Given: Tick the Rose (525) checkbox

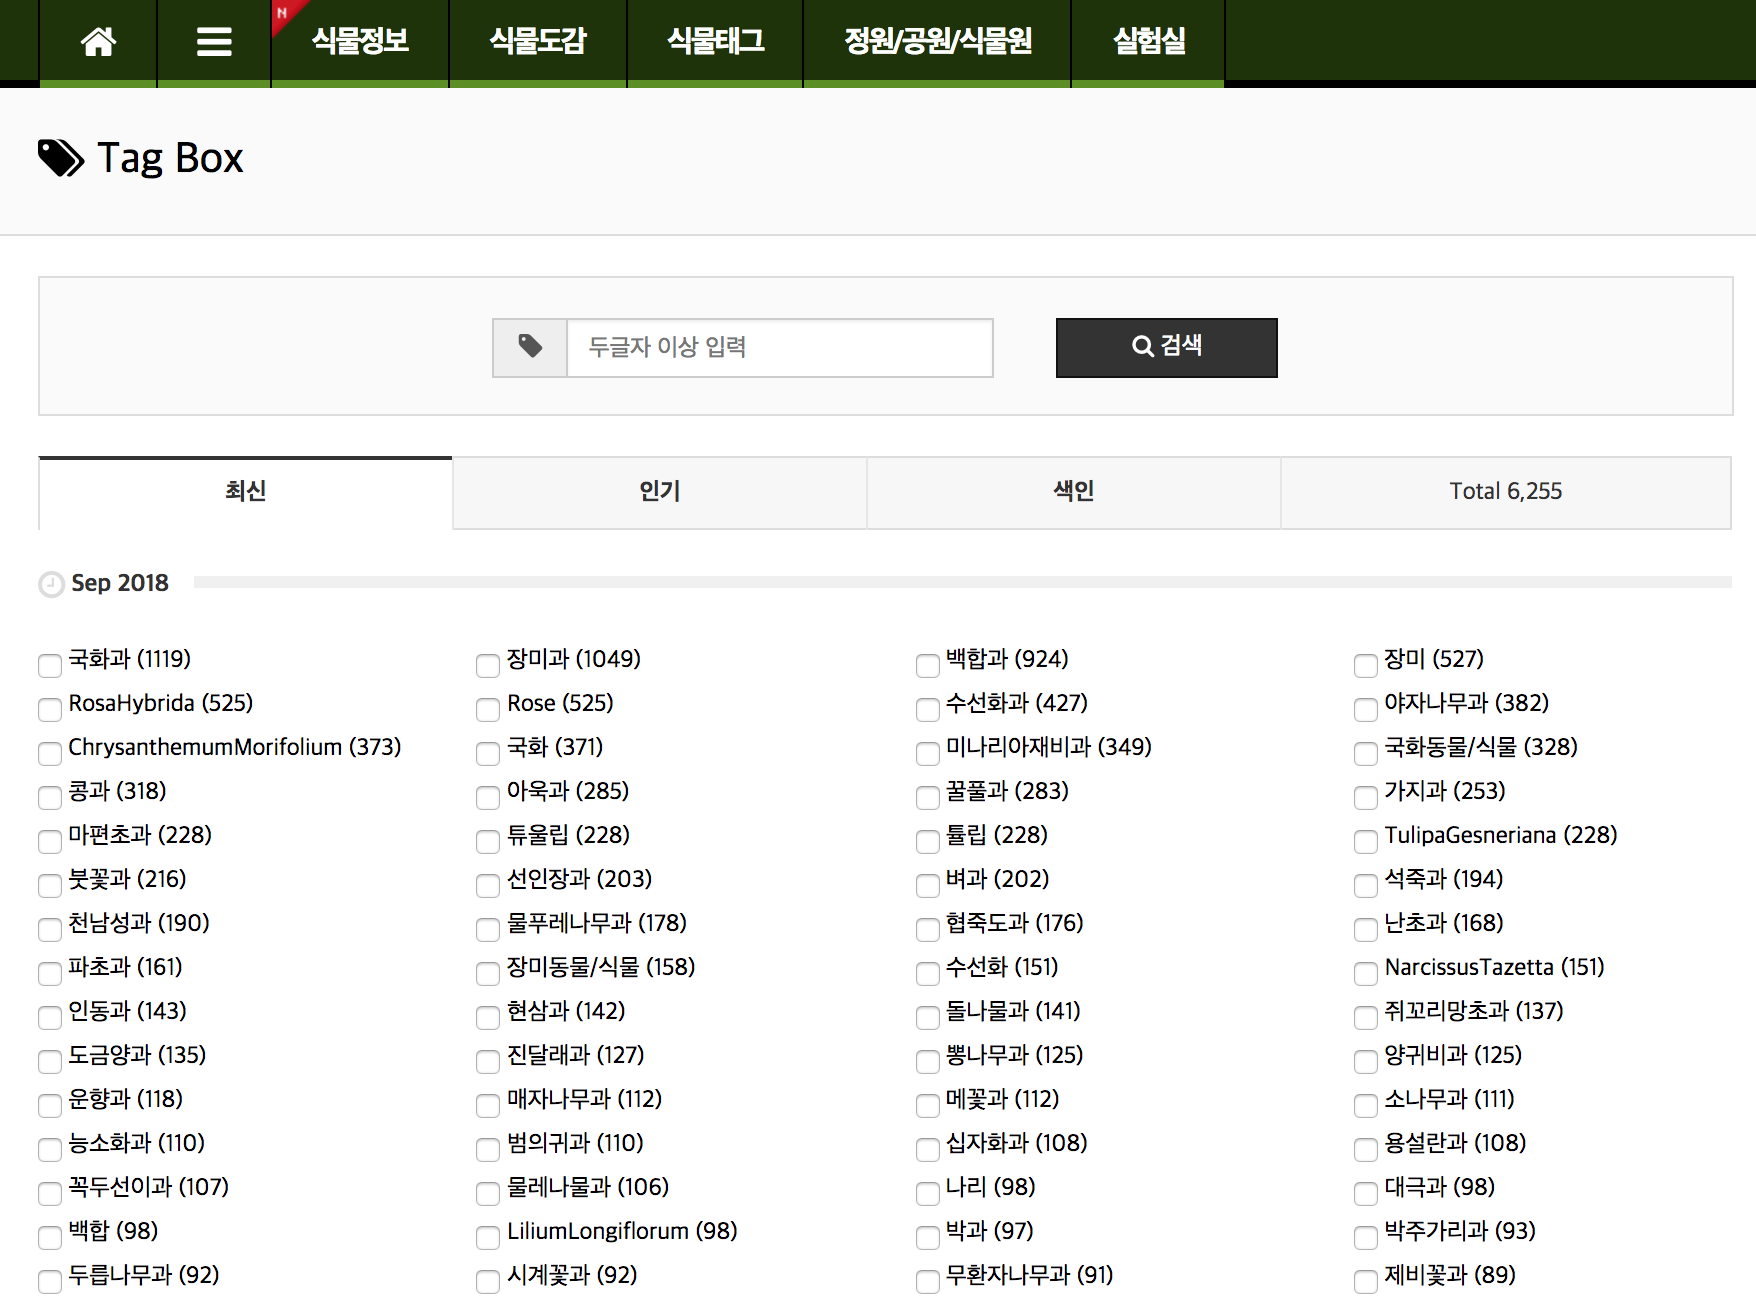Looking at the screenshot, I should coord(488,709).
